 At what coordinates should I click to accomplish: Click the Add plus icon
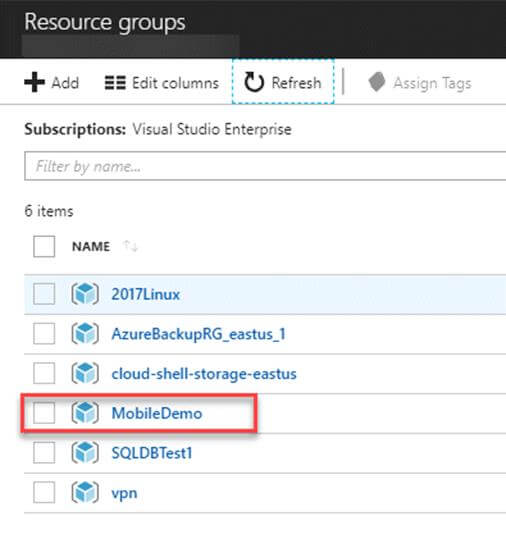click(34, 82)
